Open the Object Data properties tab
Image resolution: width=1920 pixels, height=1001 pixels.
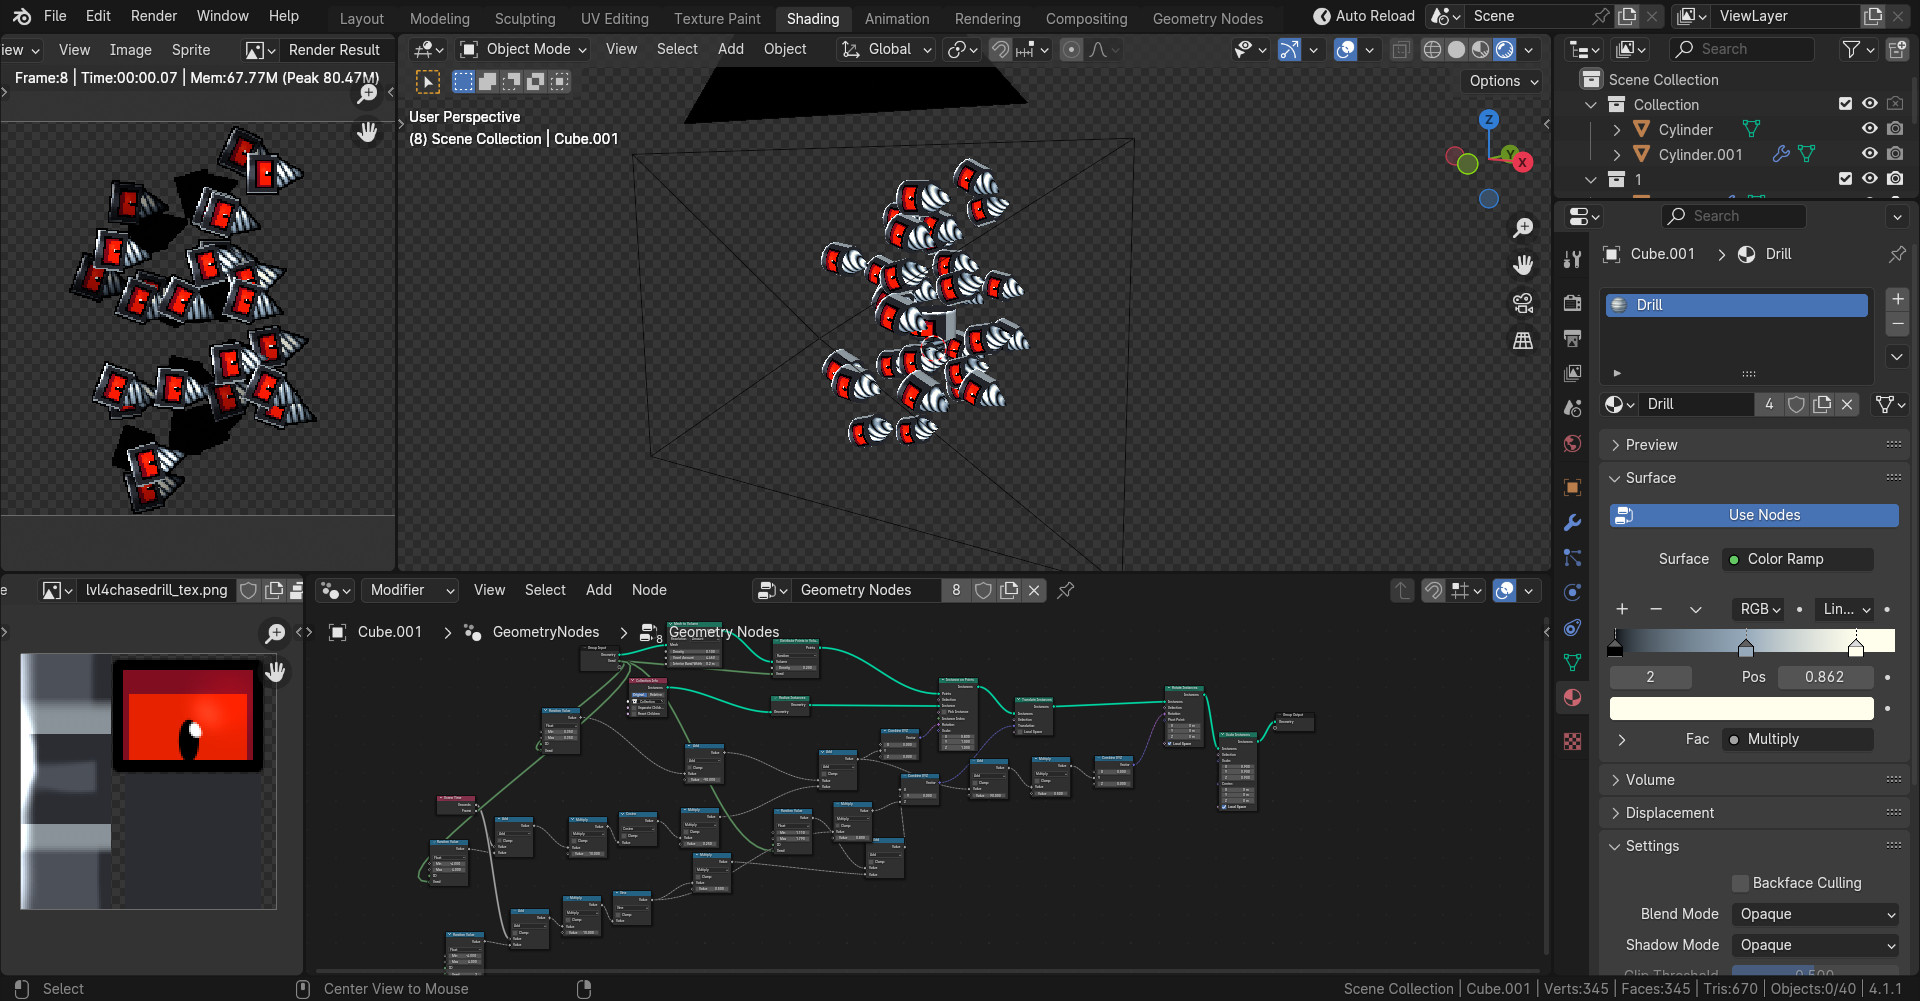coord(1572,662)
